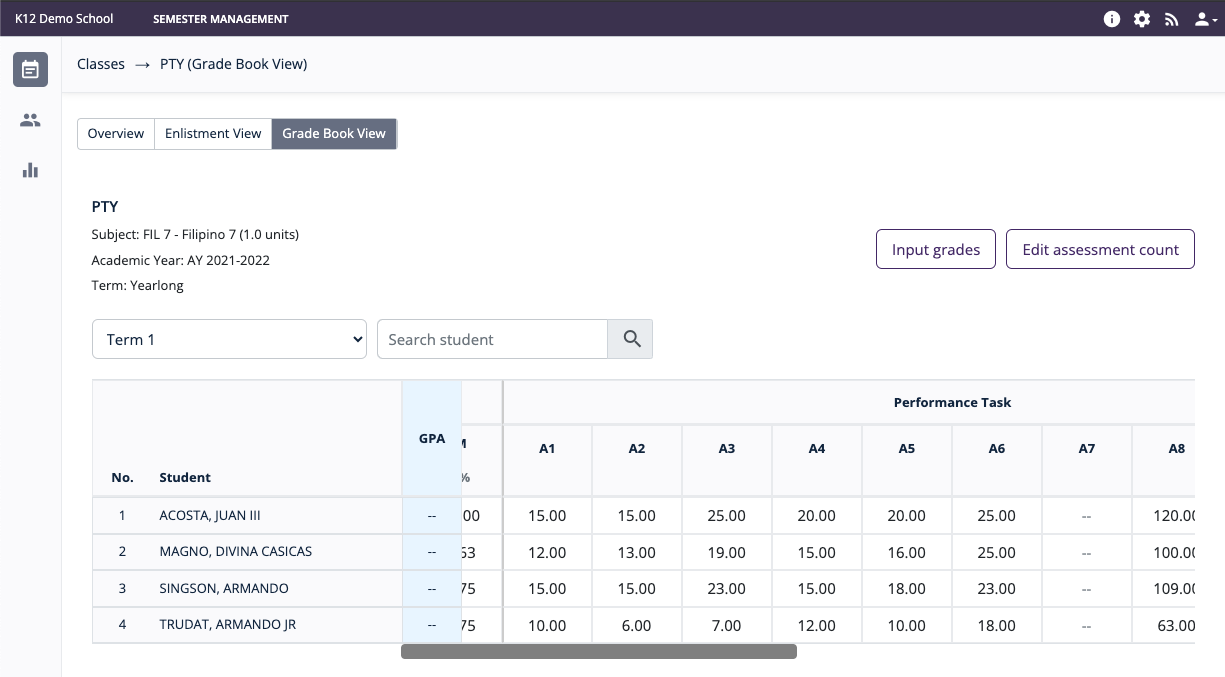Select the ACOSTA, JUAN III student row

210,516
